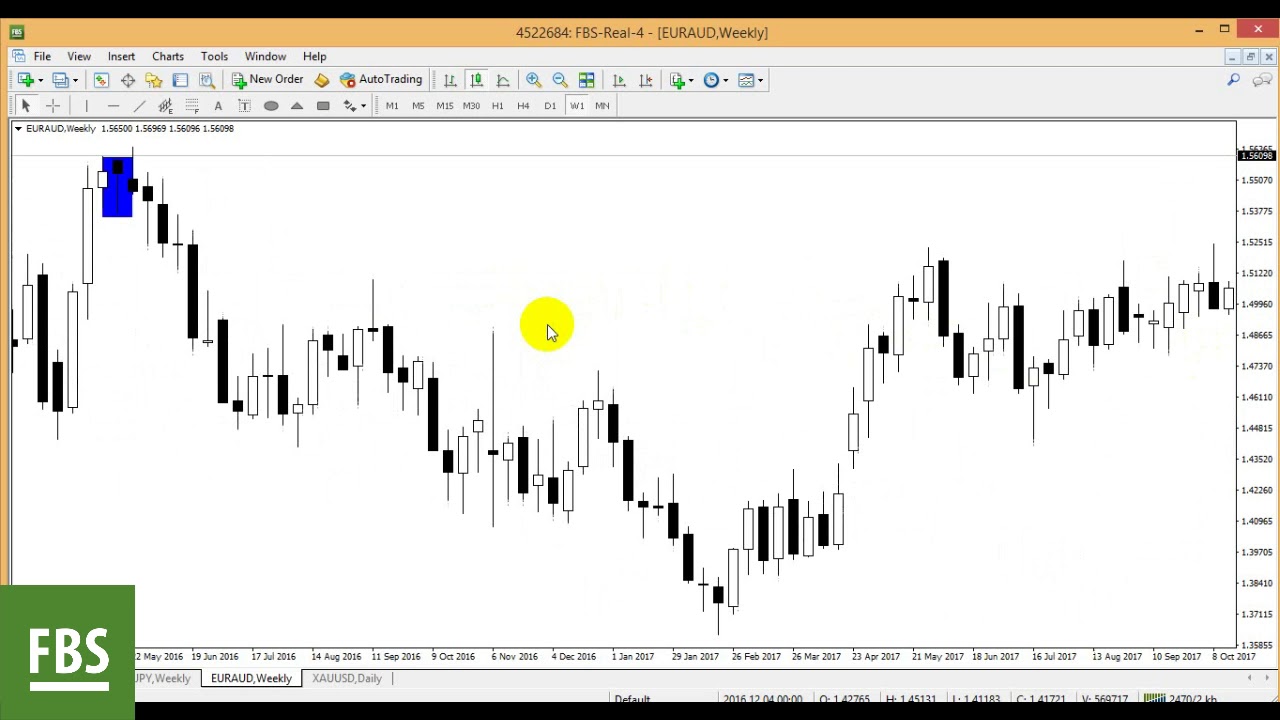Select the Text Label tool
This screenshot has height=720, width=1280.
[244, 106]
